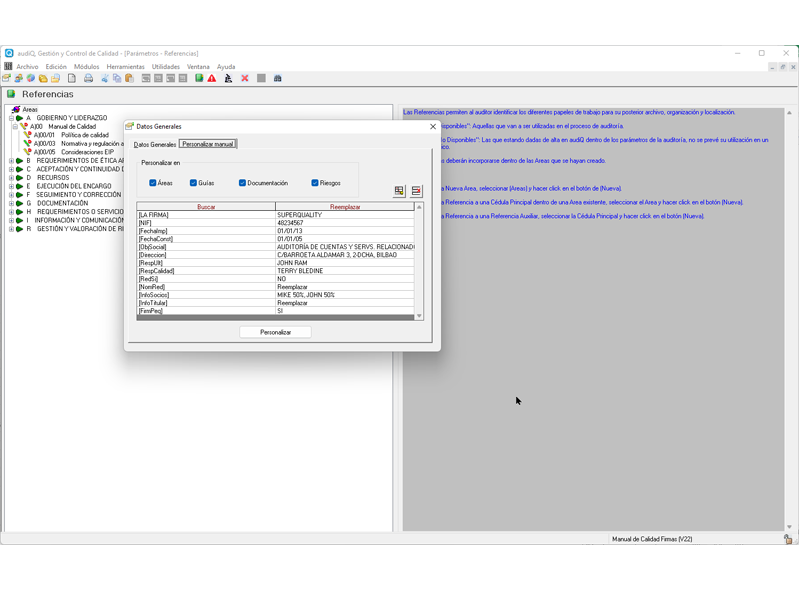Click the blank page new document icon
The image size is (800, 600).
click(72, 78)
